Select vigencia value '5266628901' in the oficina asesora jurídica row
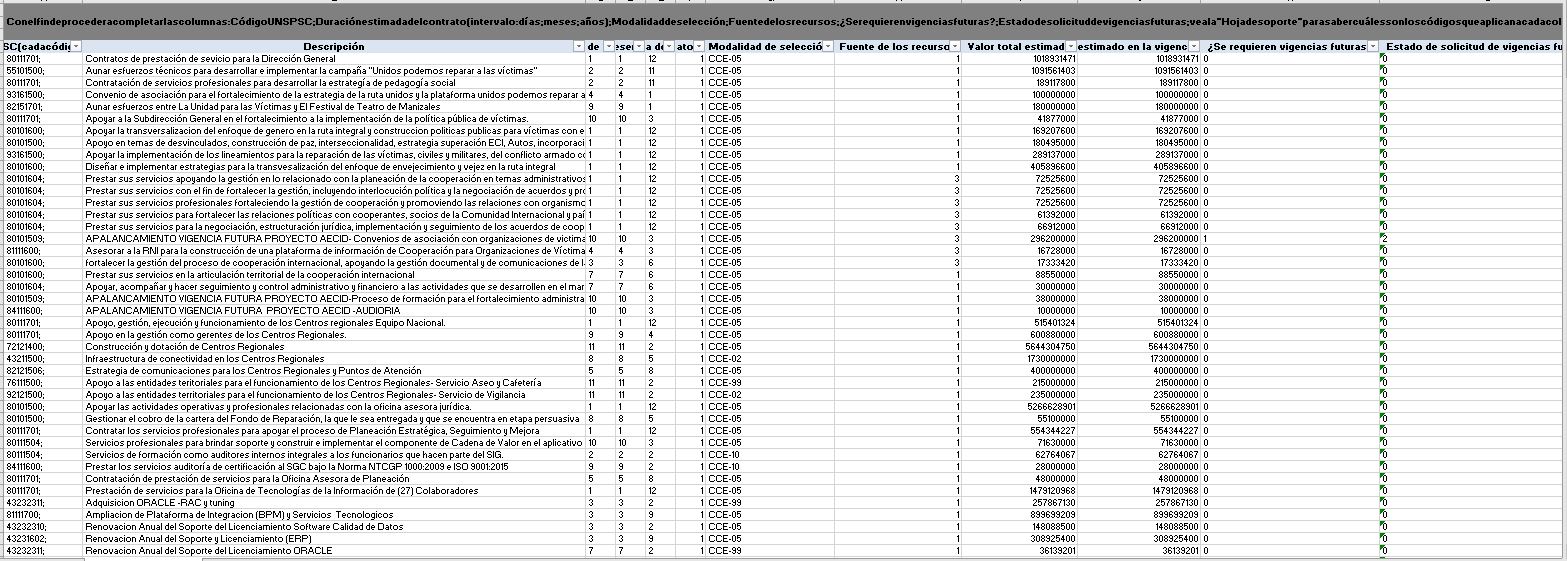Viewport: 1567px width, 561px height. [1140, 407]
